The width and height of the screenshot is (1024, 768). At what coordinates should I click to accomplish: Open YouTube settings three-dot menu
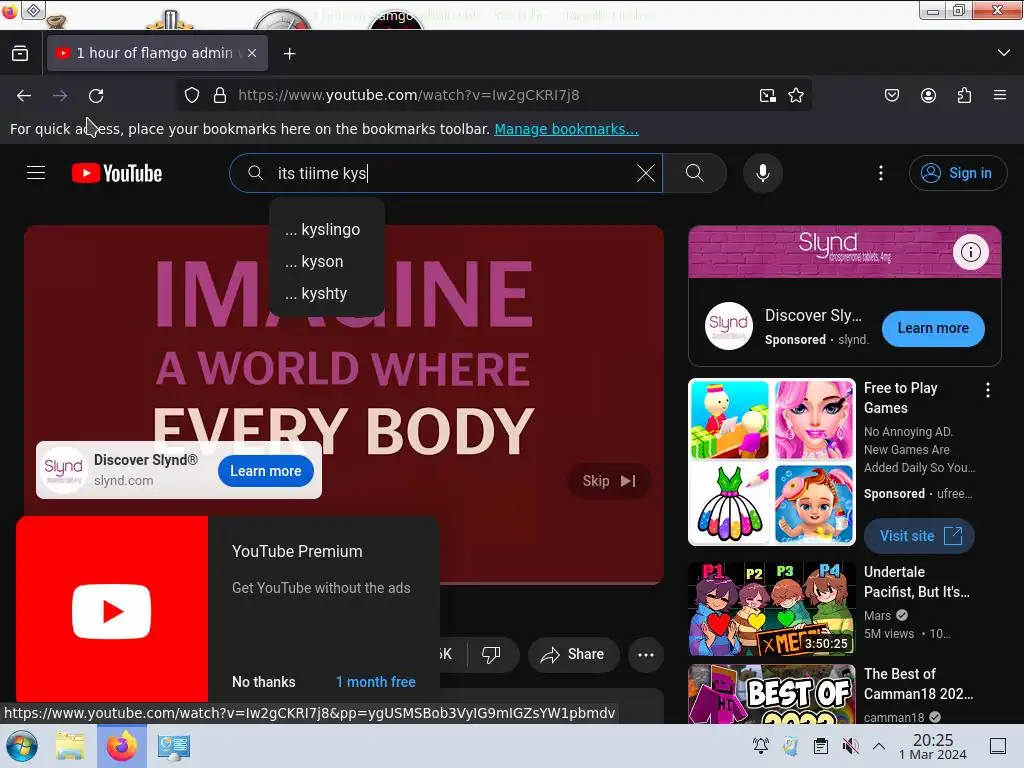point(881,173)
